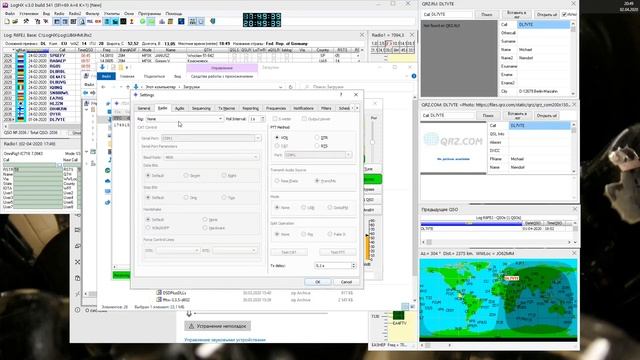Click the vertical Pwr slider
This screenshot has height=360, width=640.
tap(373, 141)
